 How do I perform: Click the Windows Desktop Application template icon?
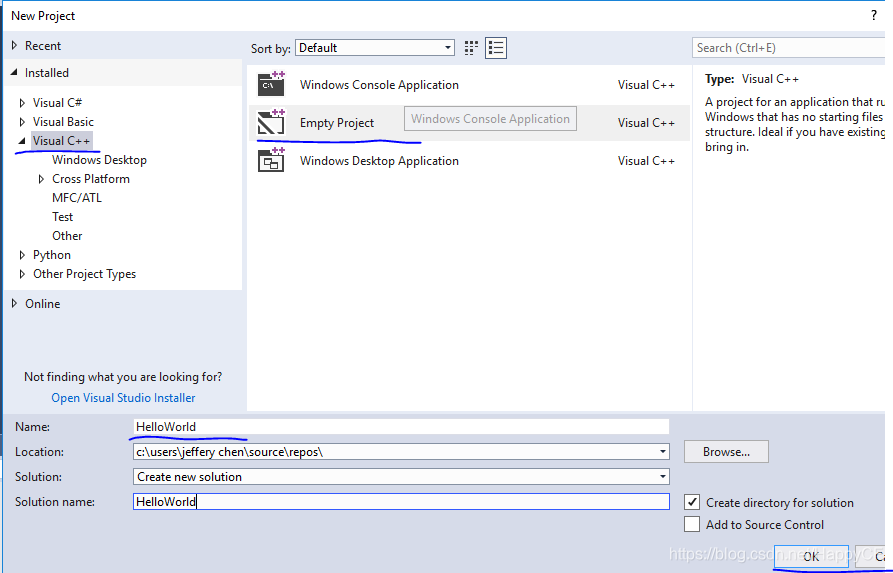pyautogui.click(x=271, y=160)
